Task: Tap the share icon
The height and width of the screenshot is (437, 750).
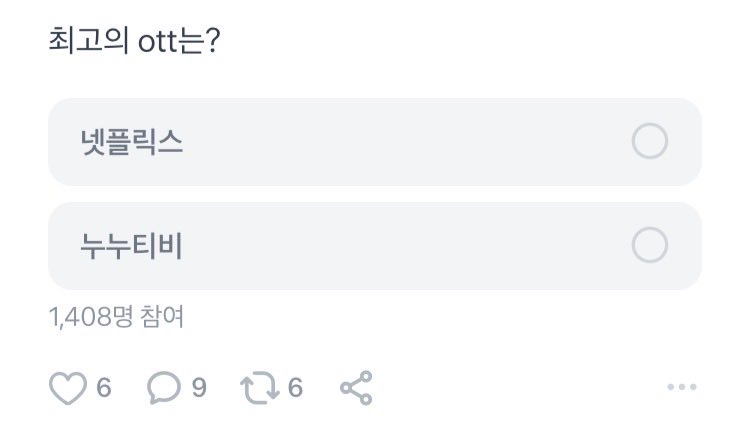Action: [x=356, y=388]
